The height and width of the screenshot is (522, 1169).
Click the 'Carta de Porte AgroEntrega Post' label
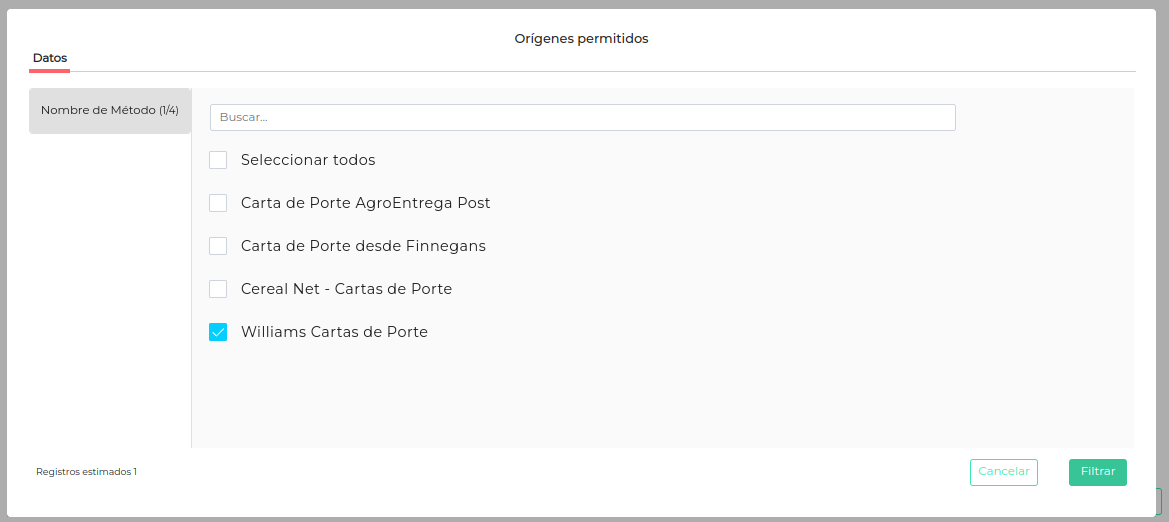(365, 203)
